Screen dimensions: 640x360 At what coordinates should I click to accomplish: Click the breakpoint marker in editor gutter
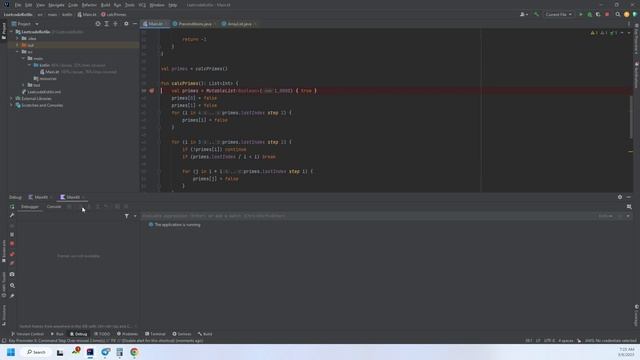click(151, 91)
